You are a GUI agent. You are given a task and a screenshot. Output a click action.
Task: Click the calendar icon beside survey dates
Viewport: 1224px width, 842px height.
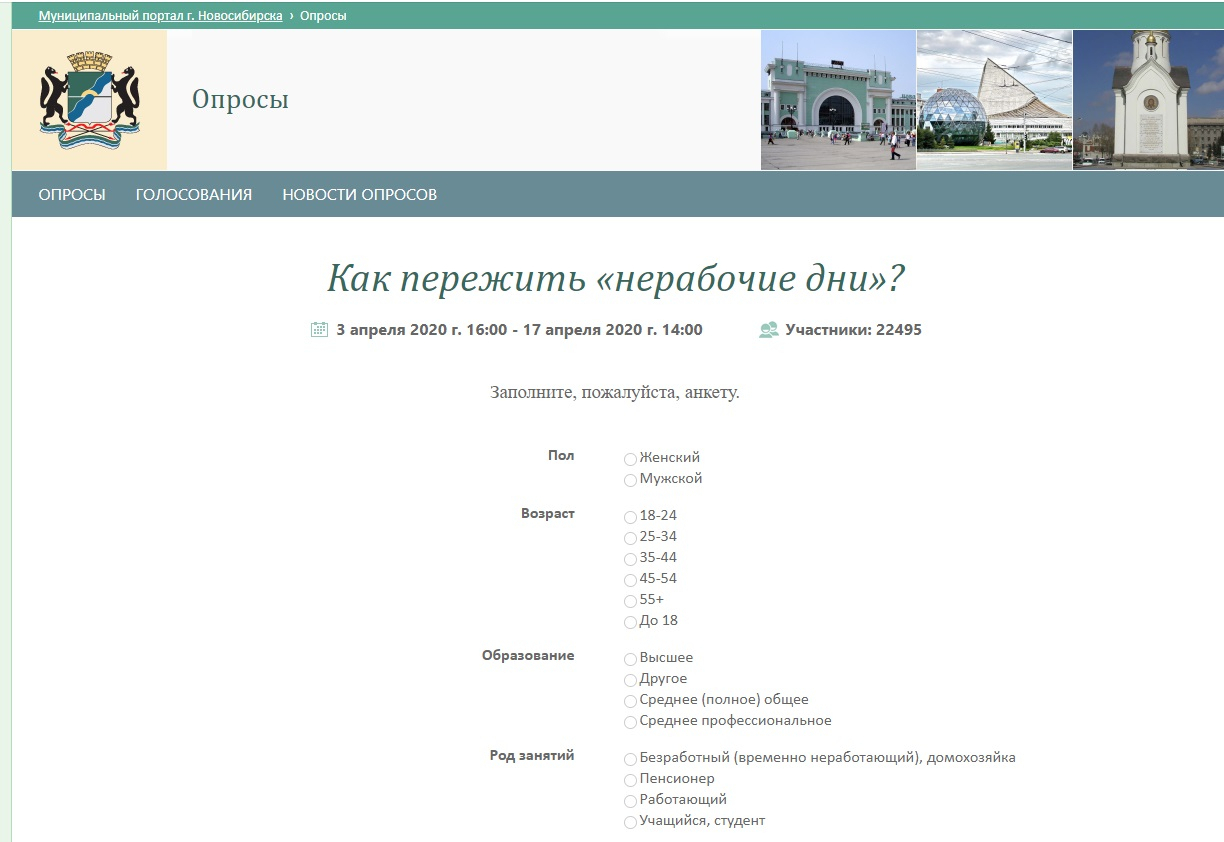pos(319,329)
